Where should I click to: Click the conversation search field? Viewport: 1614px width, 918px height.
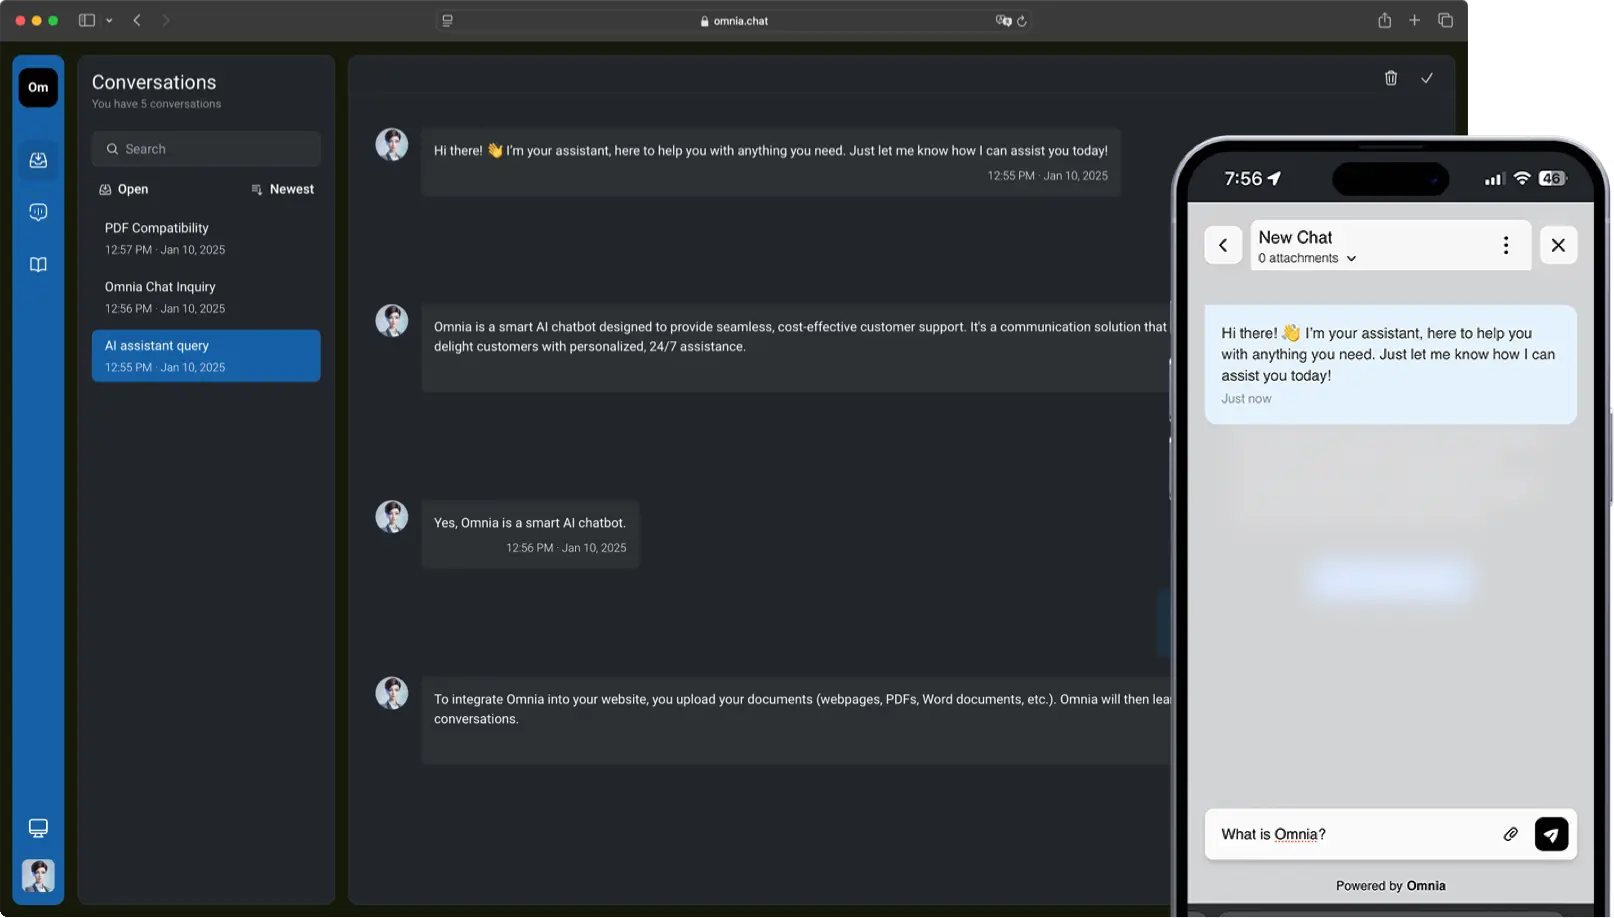click(205, 148)
